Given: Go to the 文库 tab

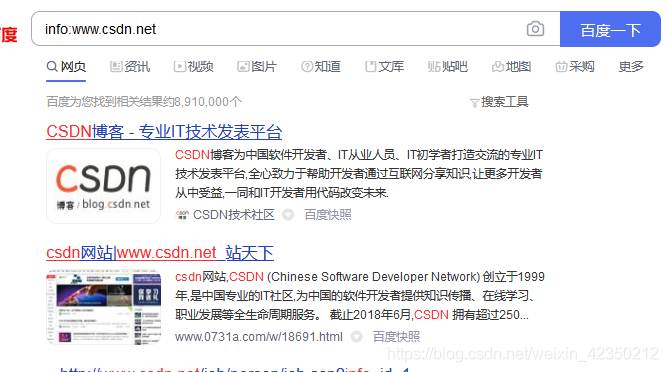Looking at the screenshot, I should [x=384, y=67].
